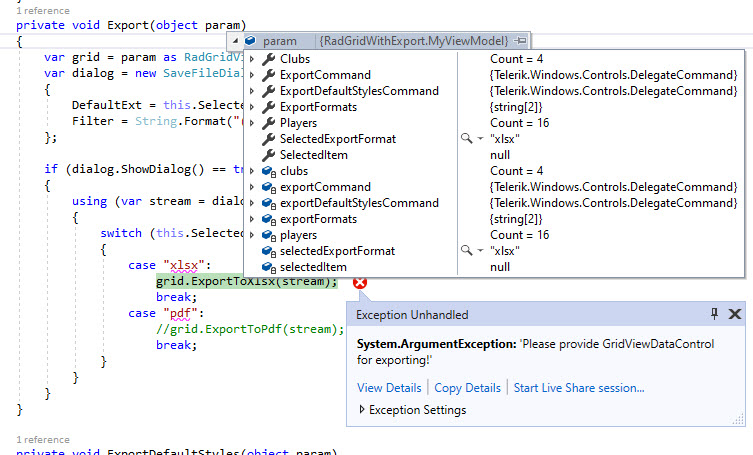Image resolution: width=753 pixels, height=455 pixels.
Task: Close the Exception Unhandled popup
Action: click(735, 314)
